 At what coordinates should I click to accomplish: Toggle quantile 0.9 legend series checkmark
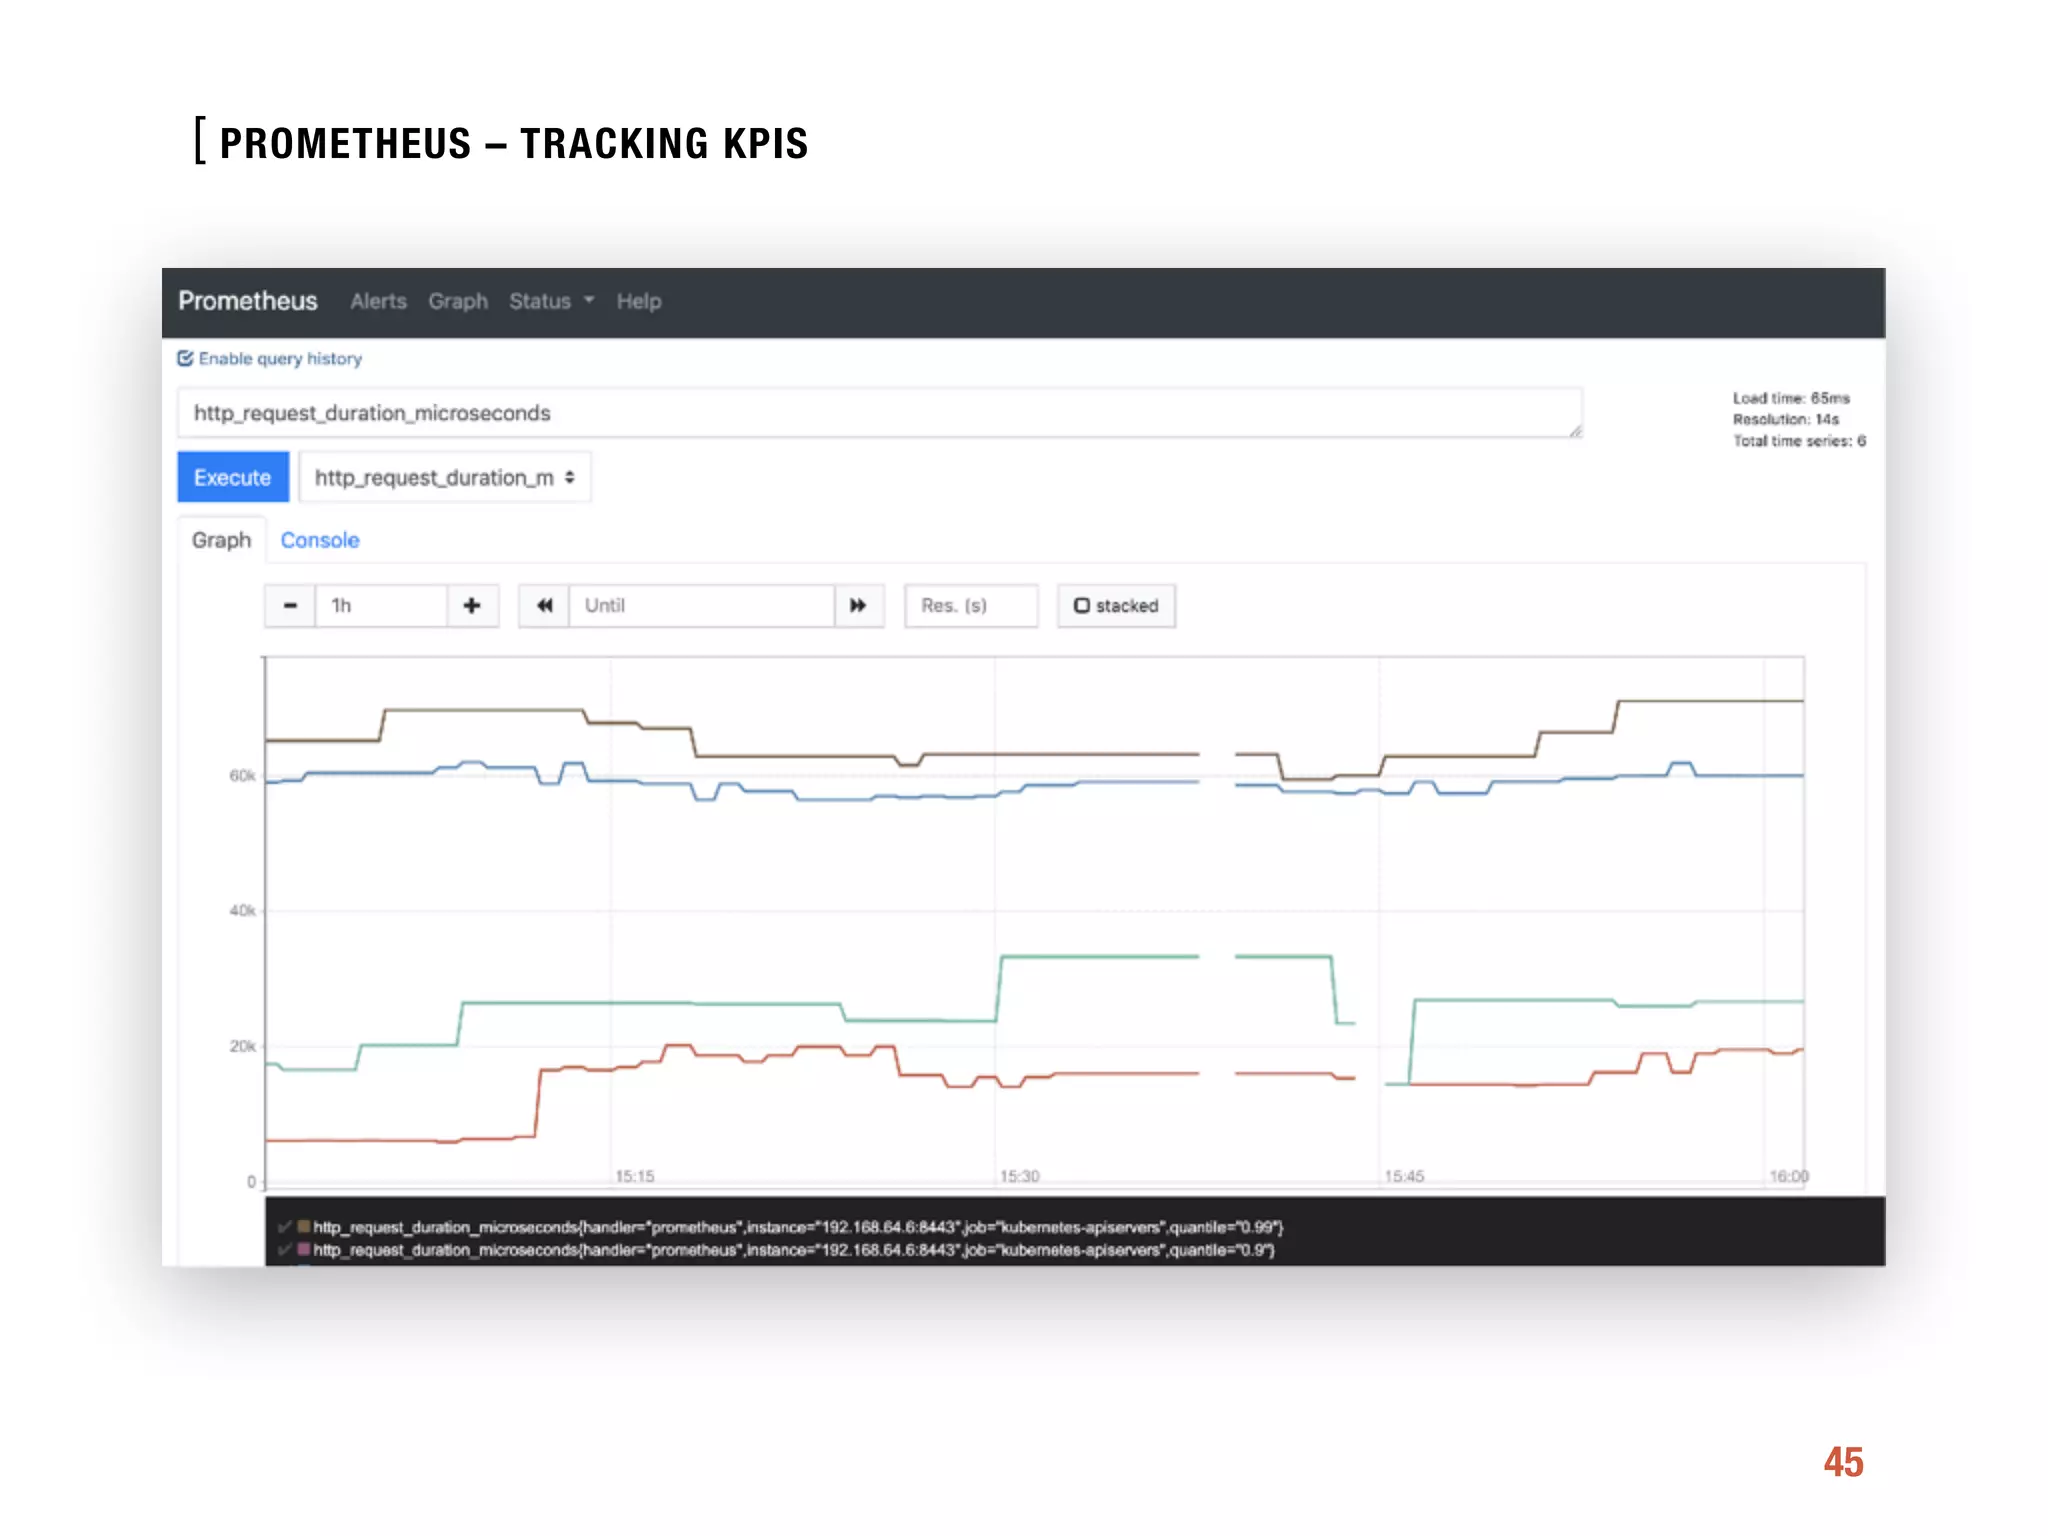(x=285, y=1250)
